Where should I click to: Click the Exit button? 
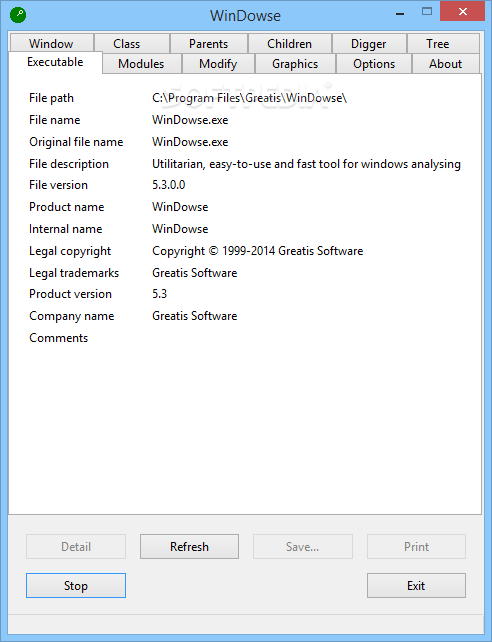tap(416, 585)
